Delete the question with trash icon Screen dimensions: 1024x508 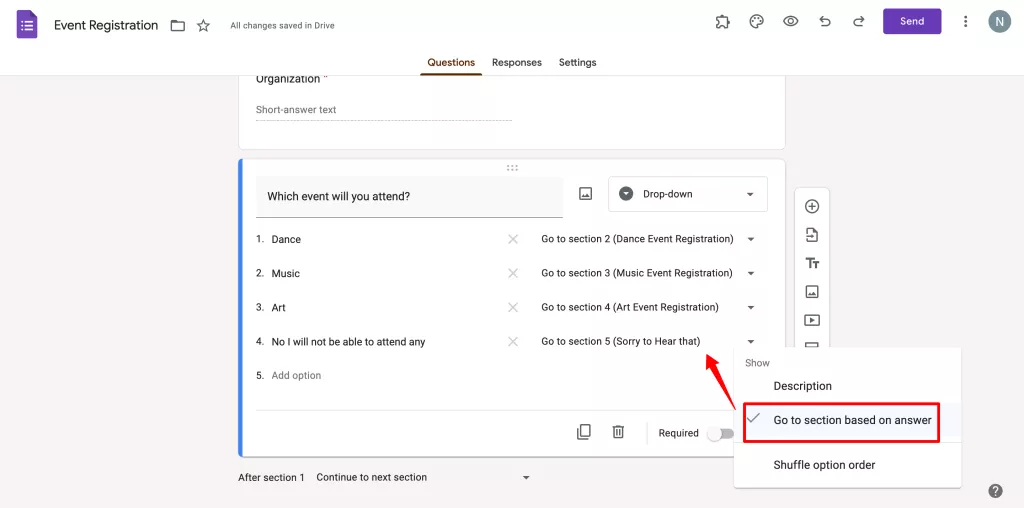click(618, 432)
